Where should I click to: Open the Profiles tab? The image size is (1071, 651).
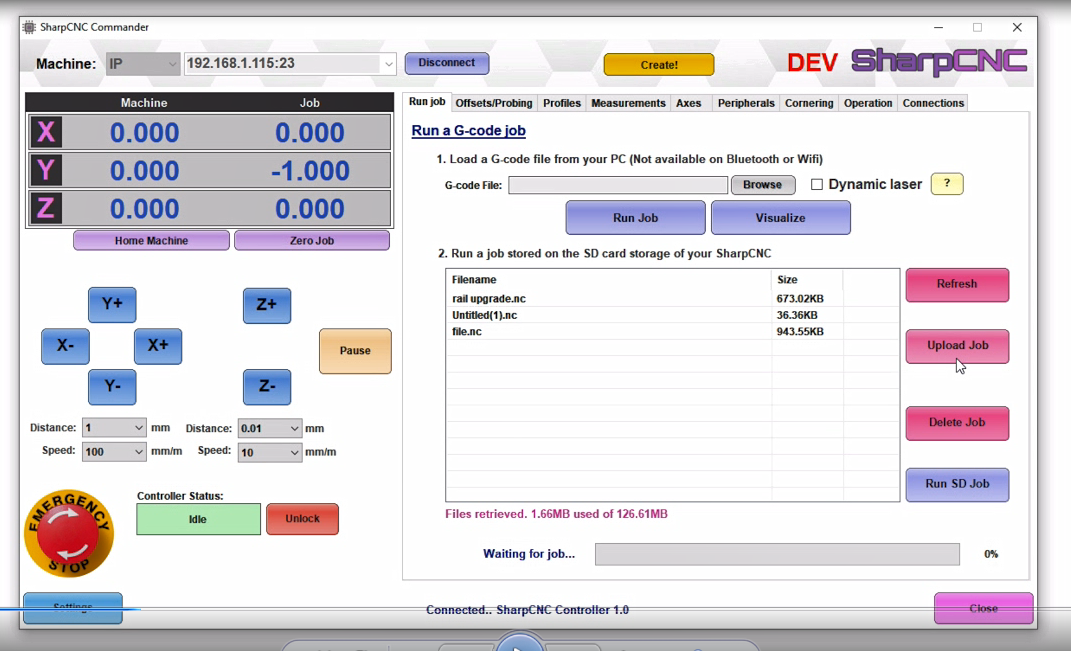[x=561, y=103]
